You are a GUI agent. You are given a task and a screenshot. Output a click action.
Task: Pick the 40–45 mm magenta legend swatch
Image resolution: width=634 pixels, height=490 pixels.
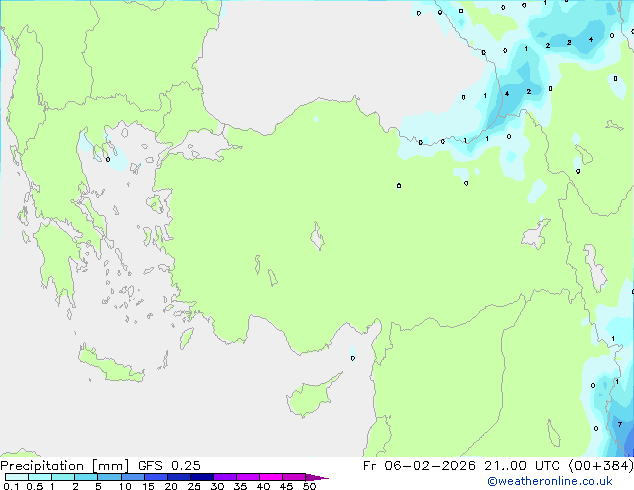[x=271, y=477]
